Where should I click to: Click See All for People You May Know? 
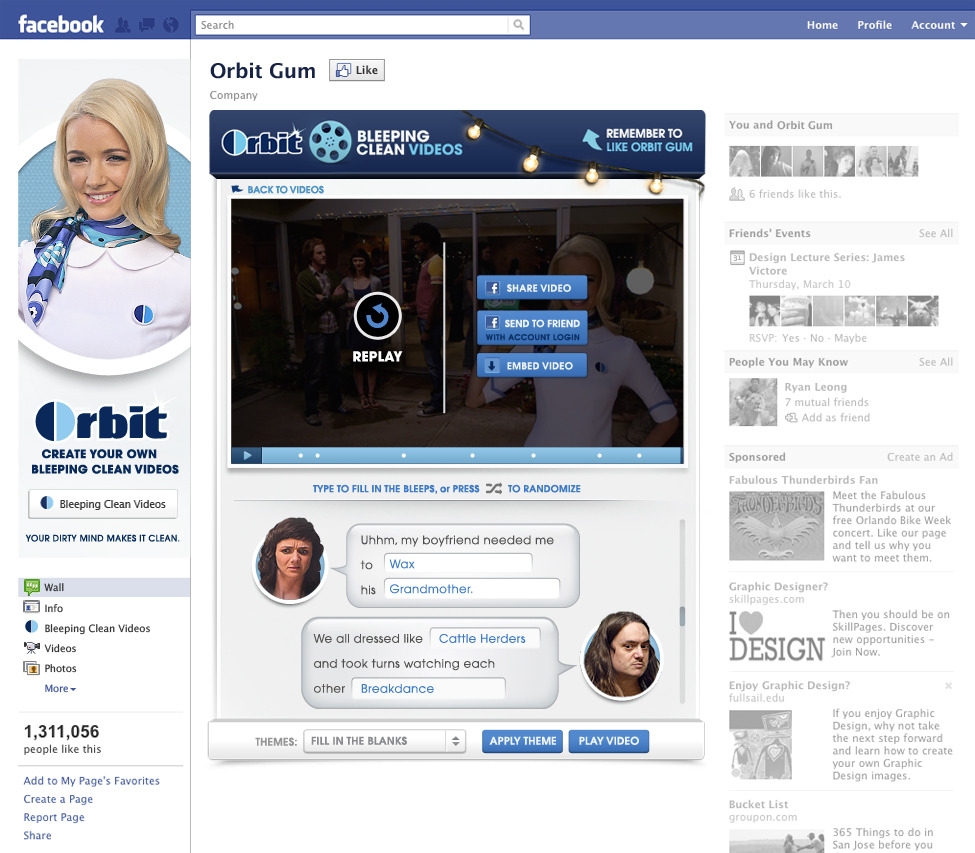pyautogui.click(x=935, y=362)
